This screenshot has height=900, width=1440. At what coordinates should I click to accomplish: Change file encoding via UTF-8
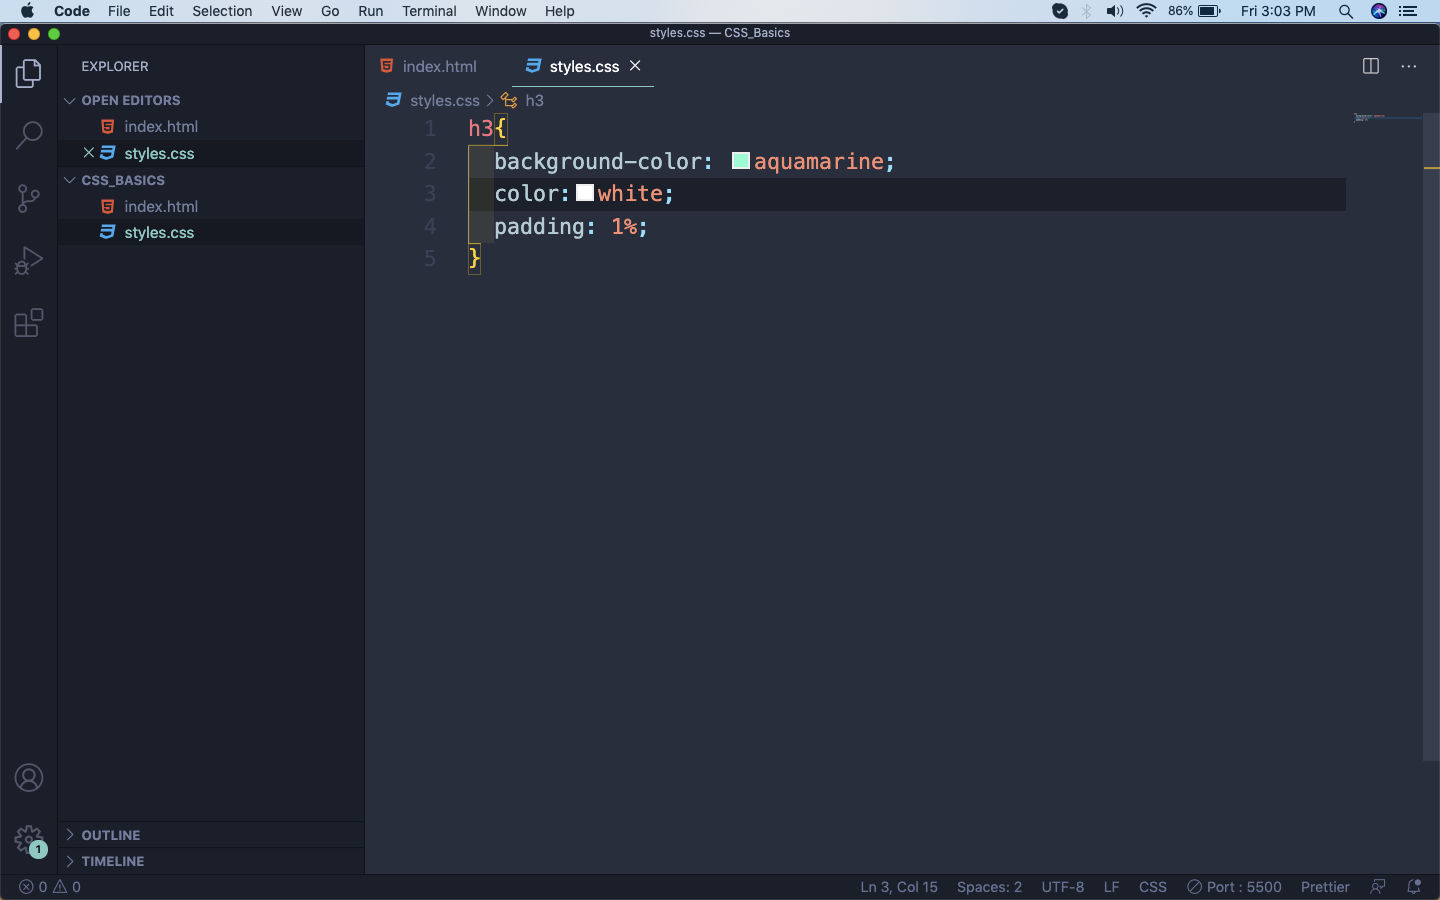[1062, 887]
